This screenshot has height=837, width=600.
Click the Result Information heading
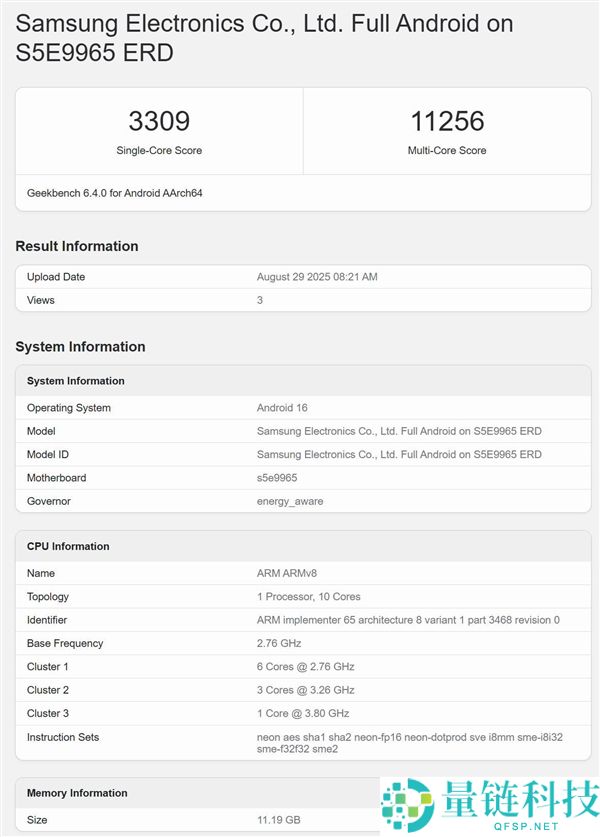(77, 246)
